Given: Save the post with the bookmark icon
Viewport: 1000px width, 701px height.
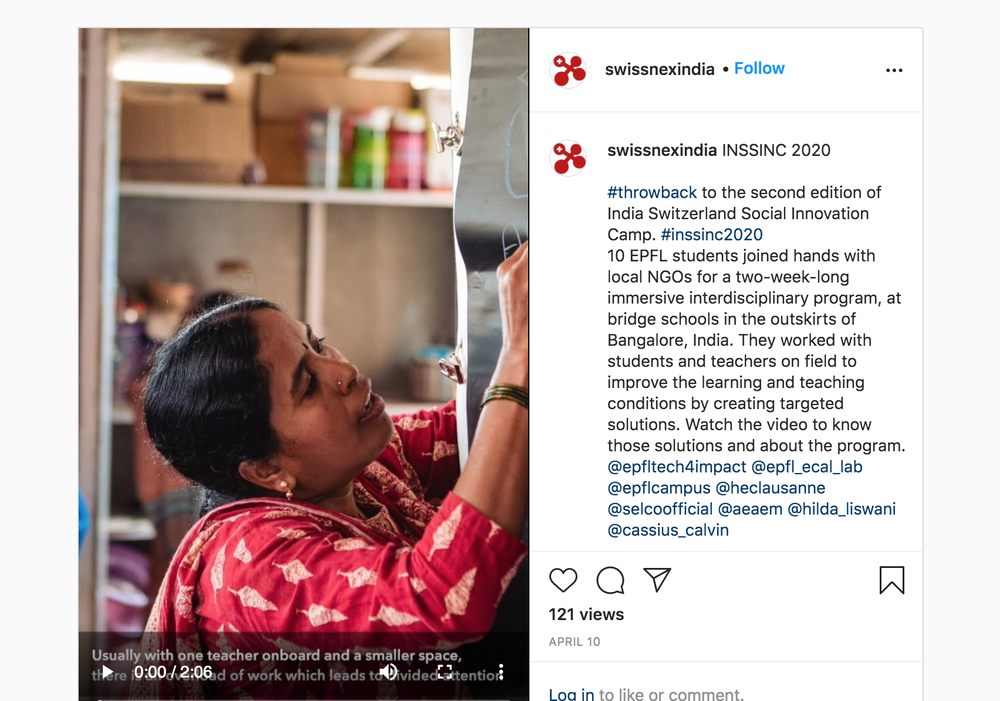Looking at the screenshot, I should coord(892,580).
